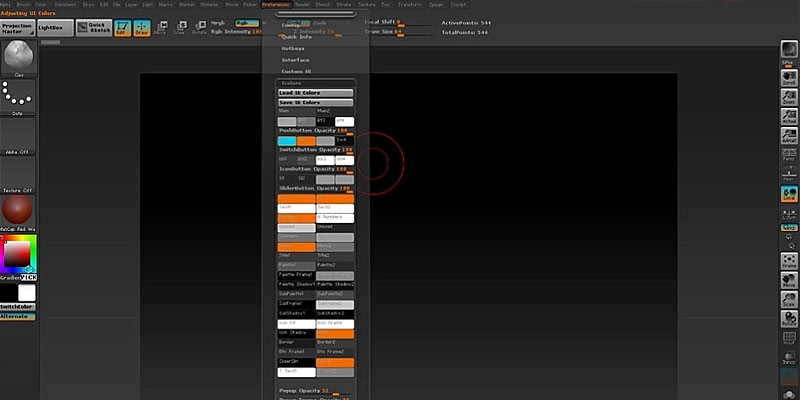Open the Dots stroke type picker
This screenshot has width=800, height=400.
18,97
